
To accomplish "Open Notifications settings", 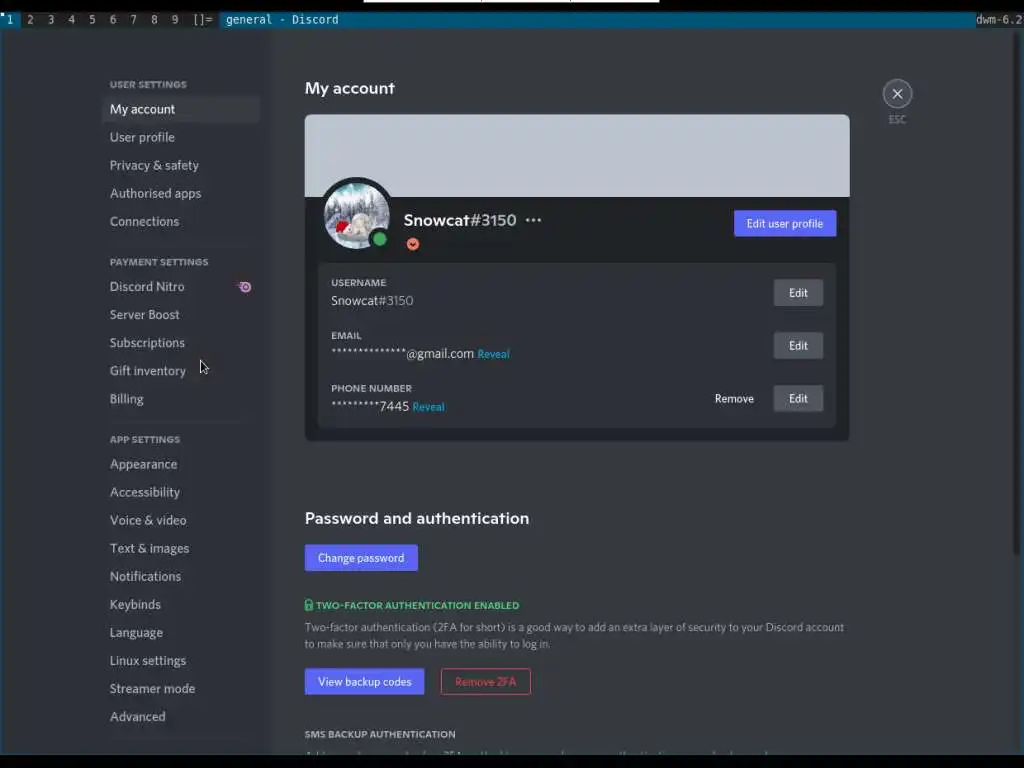I will pos(181,577).
